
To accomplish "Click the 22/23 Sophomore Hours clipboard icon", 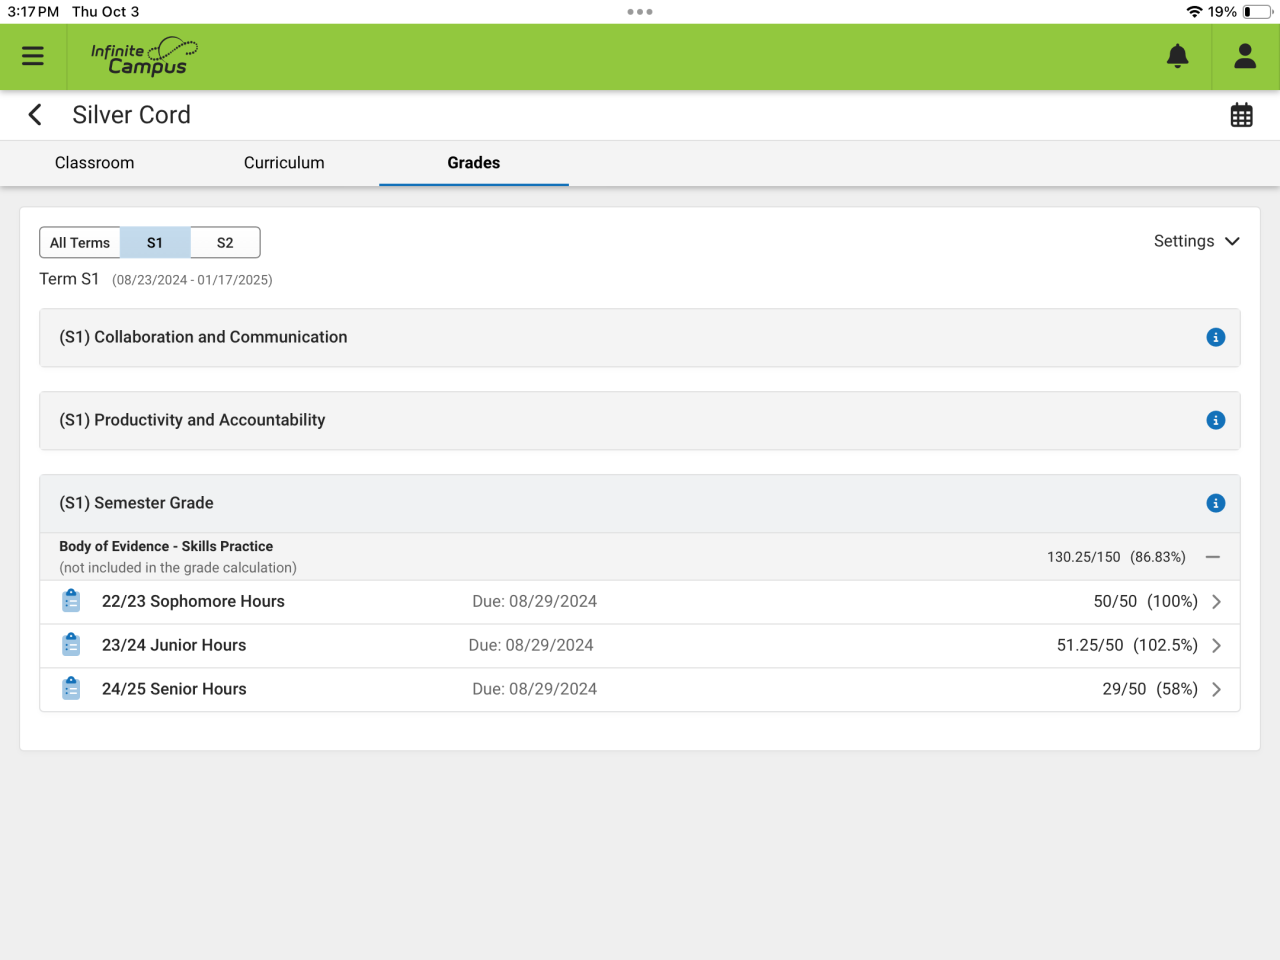I will [71, 601].
